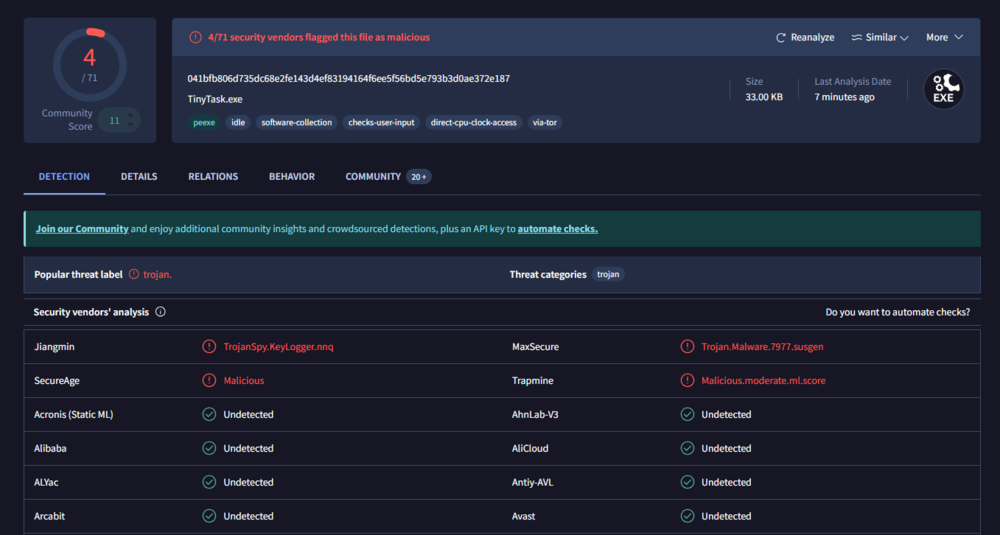
Task: Click the Jiangmin detection warning icon
Action: tap(209, 347)
